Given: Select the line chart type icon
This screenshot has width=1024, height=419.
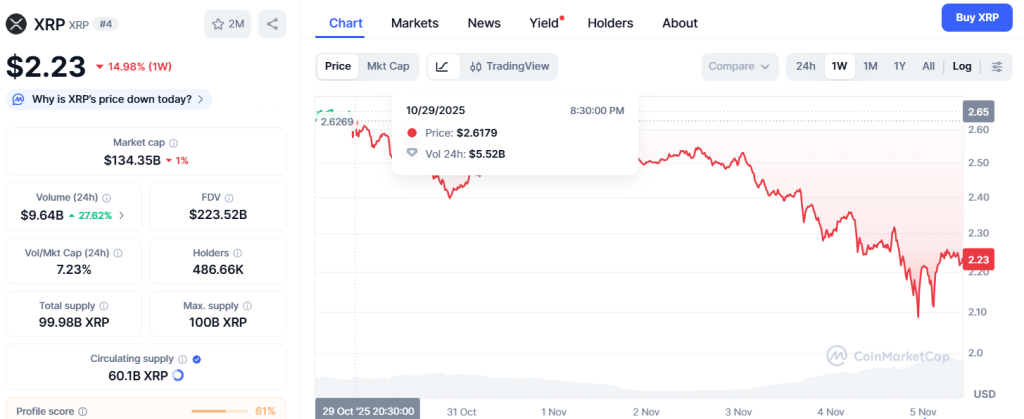Looking at the screenshot, I should pyautogui.click(x=443, y=66).
